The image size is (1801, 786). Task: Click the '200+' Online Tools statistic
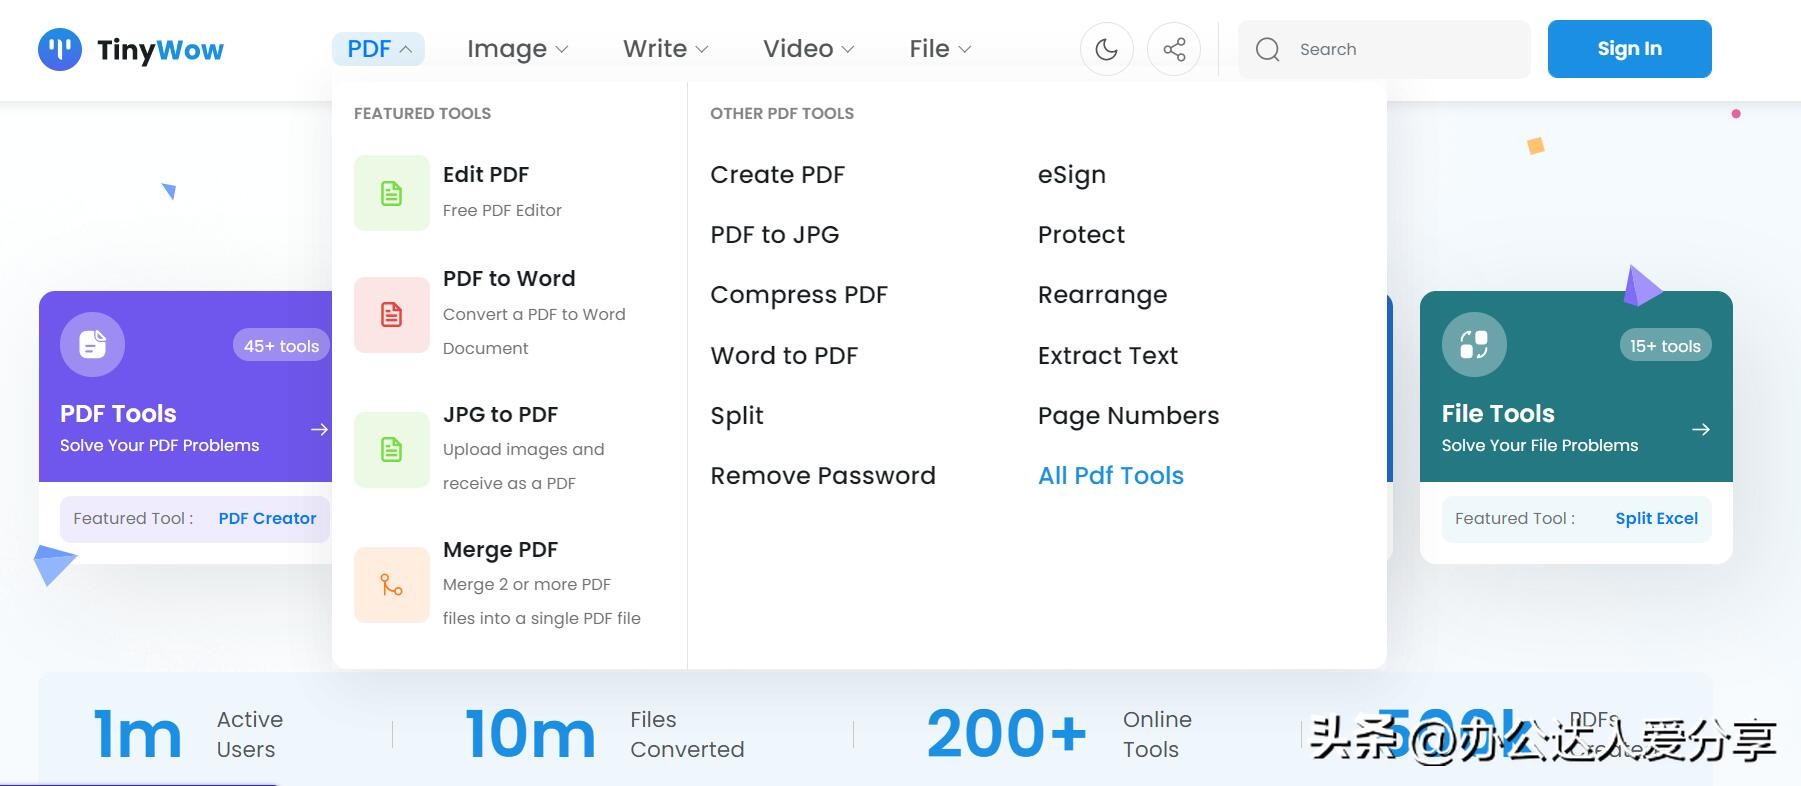click(x=1006, y=734)
